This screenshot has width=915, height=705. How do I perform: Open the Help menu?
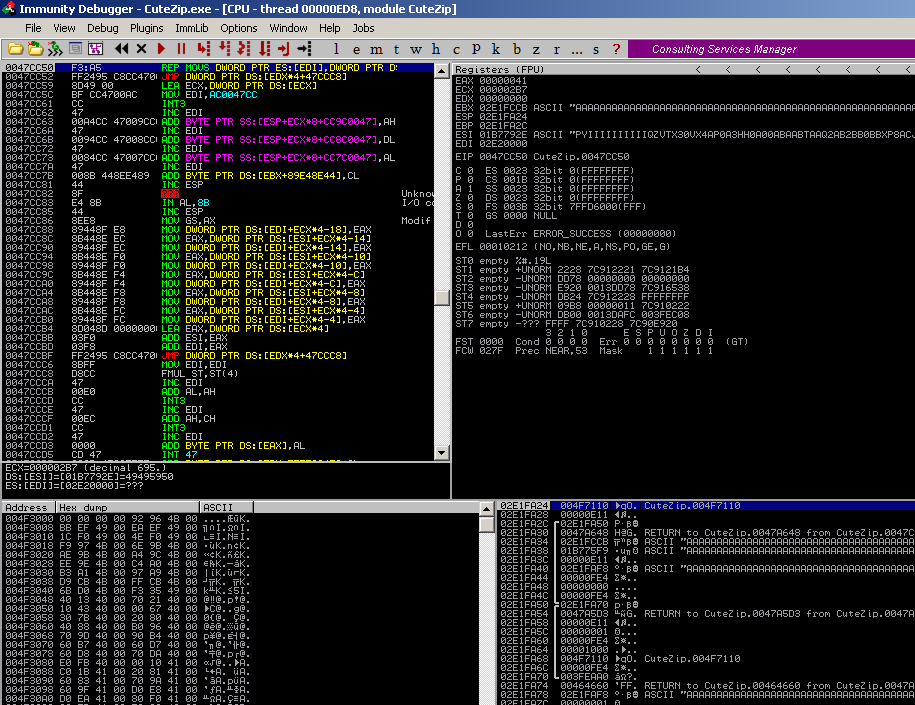[x=330, y=28]
